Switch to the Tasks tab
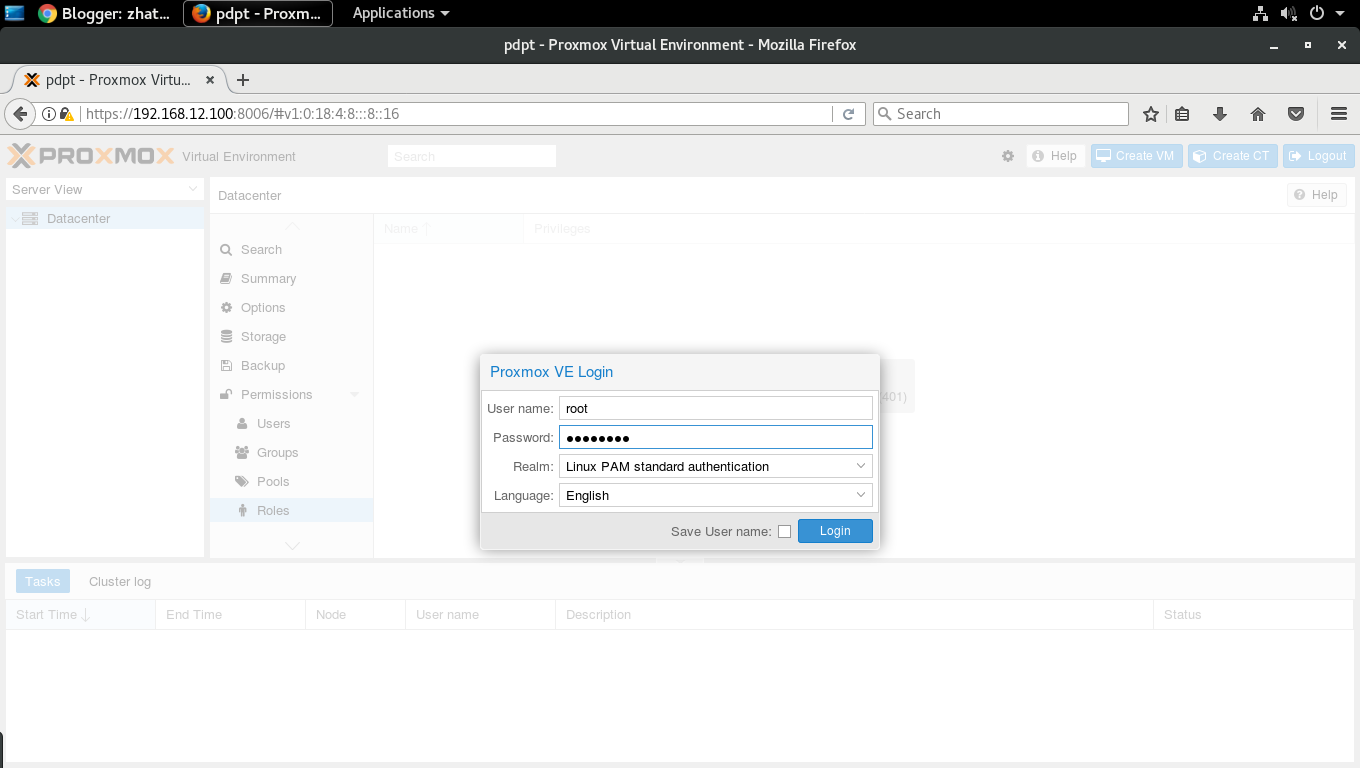 (43, 582)
